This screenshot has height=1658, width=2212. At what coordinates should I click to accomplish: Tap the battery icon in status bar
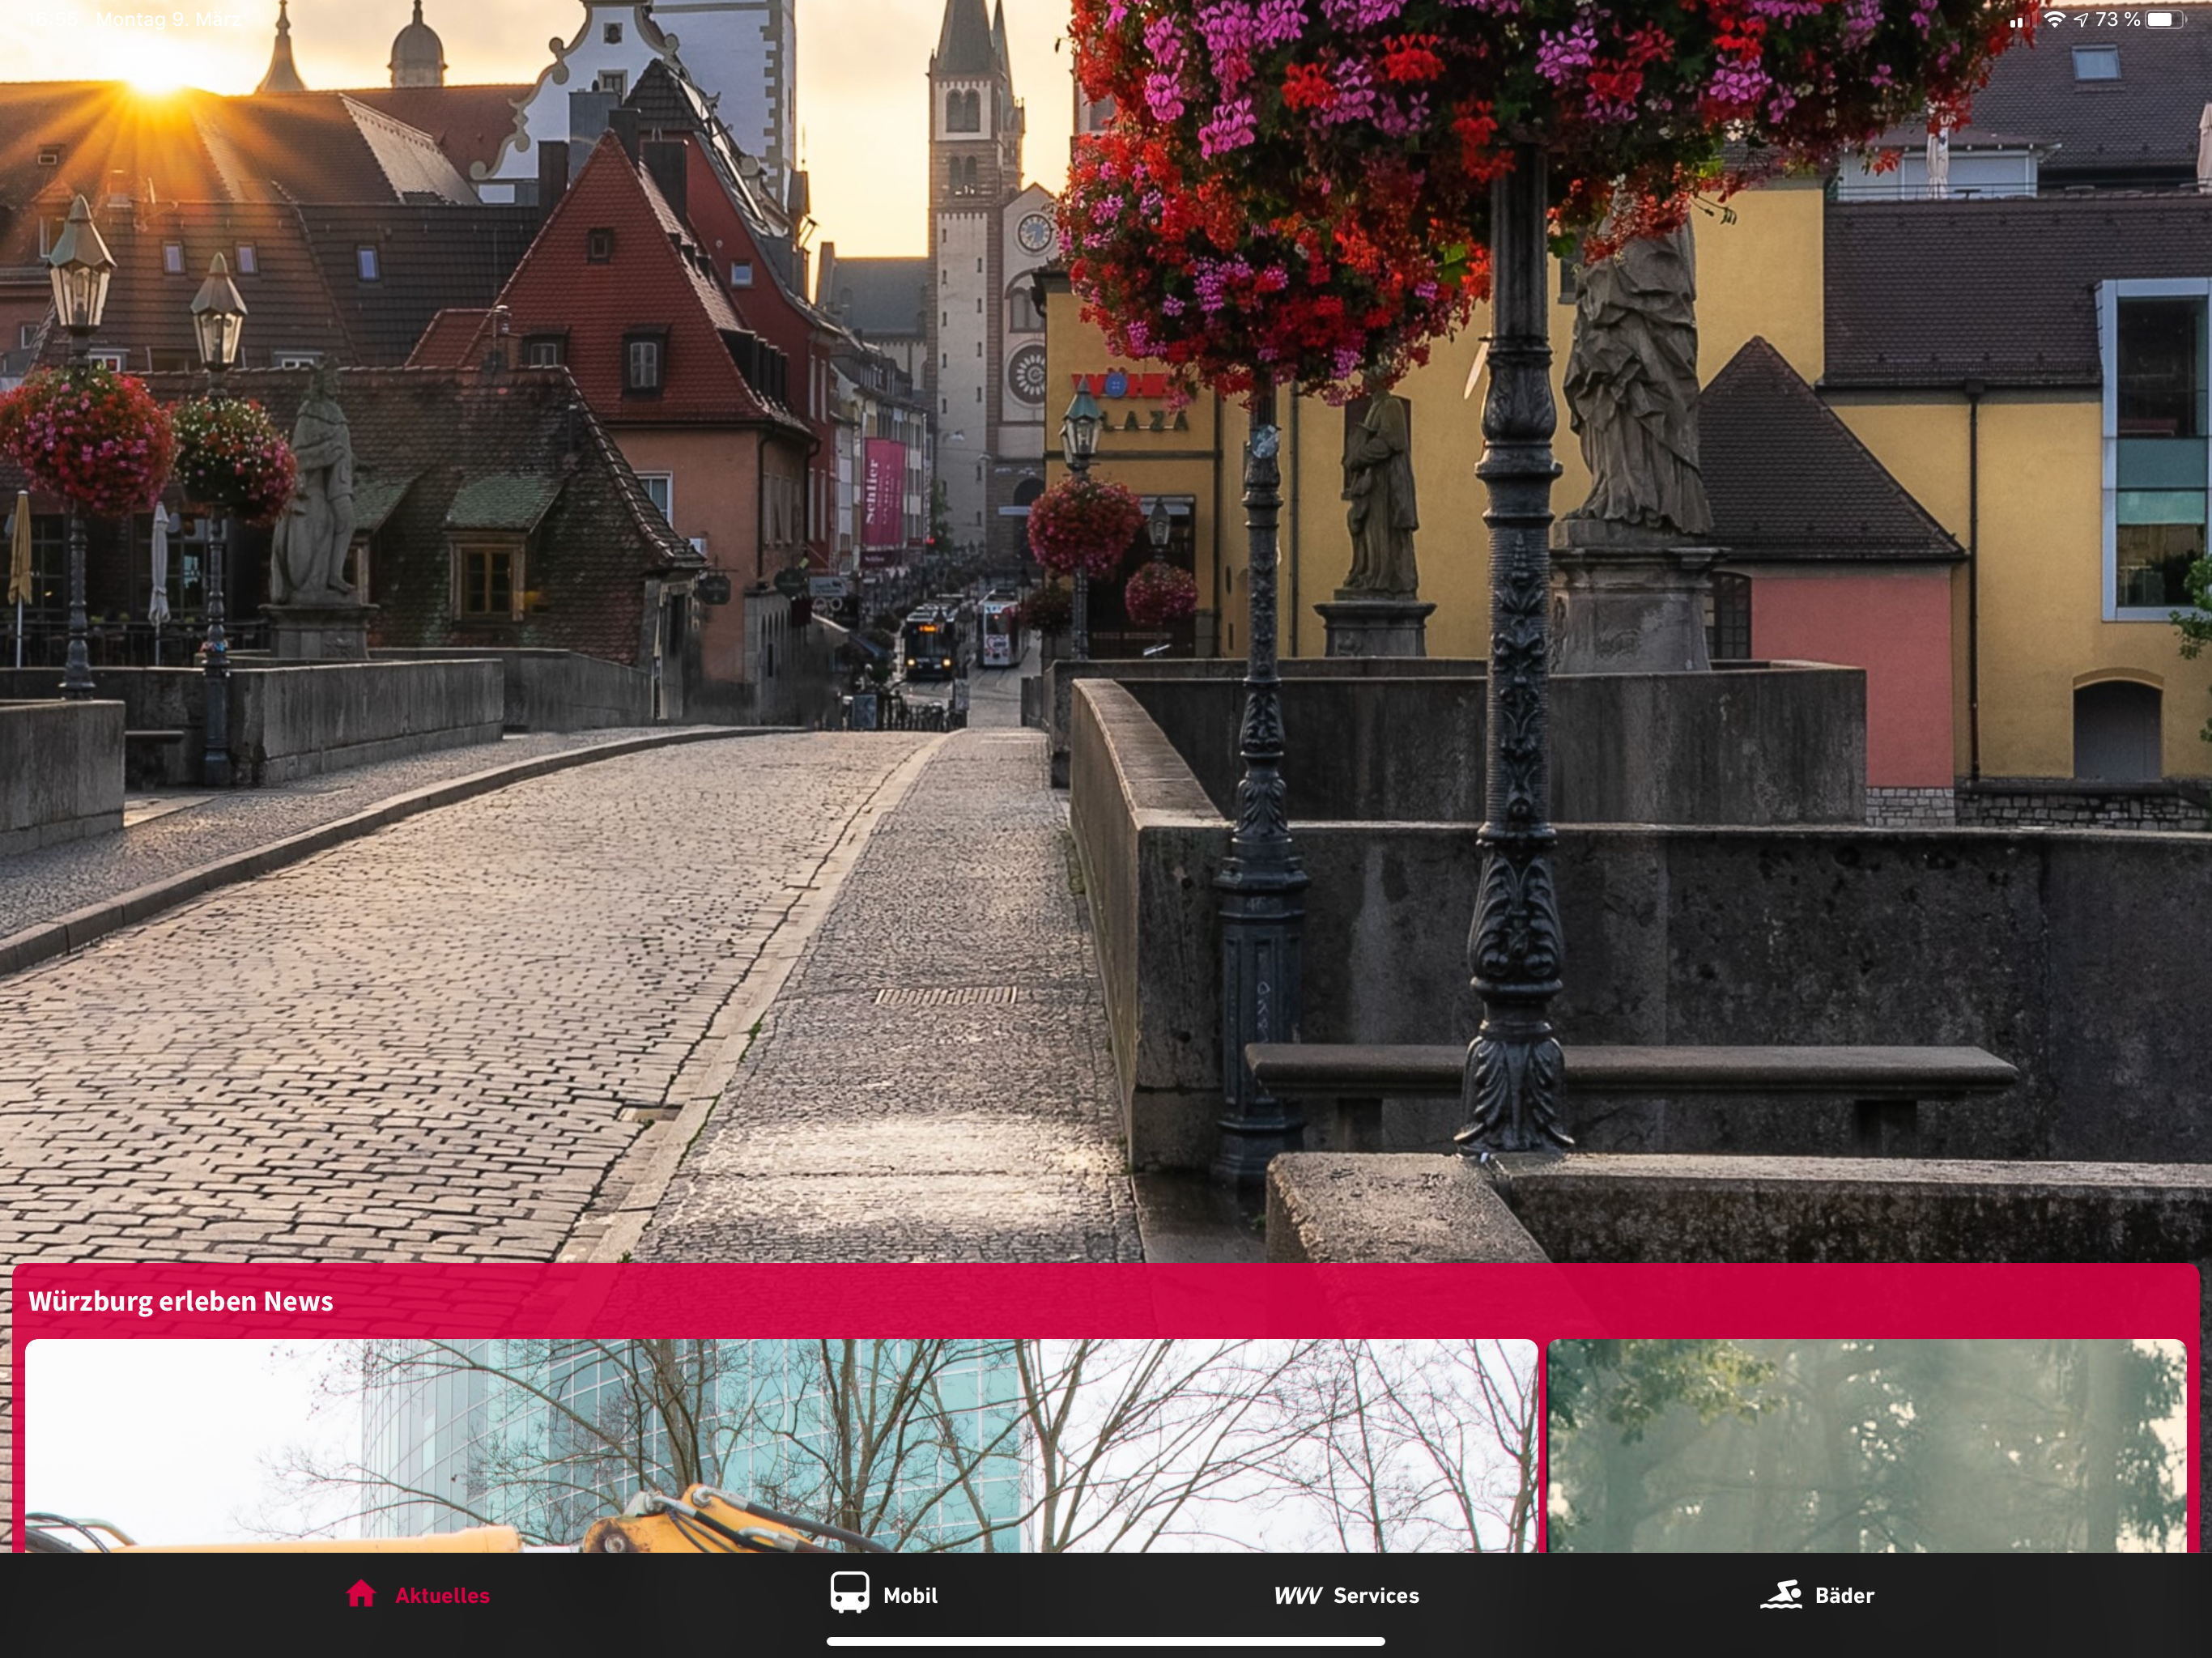(x=2164, y=19)
